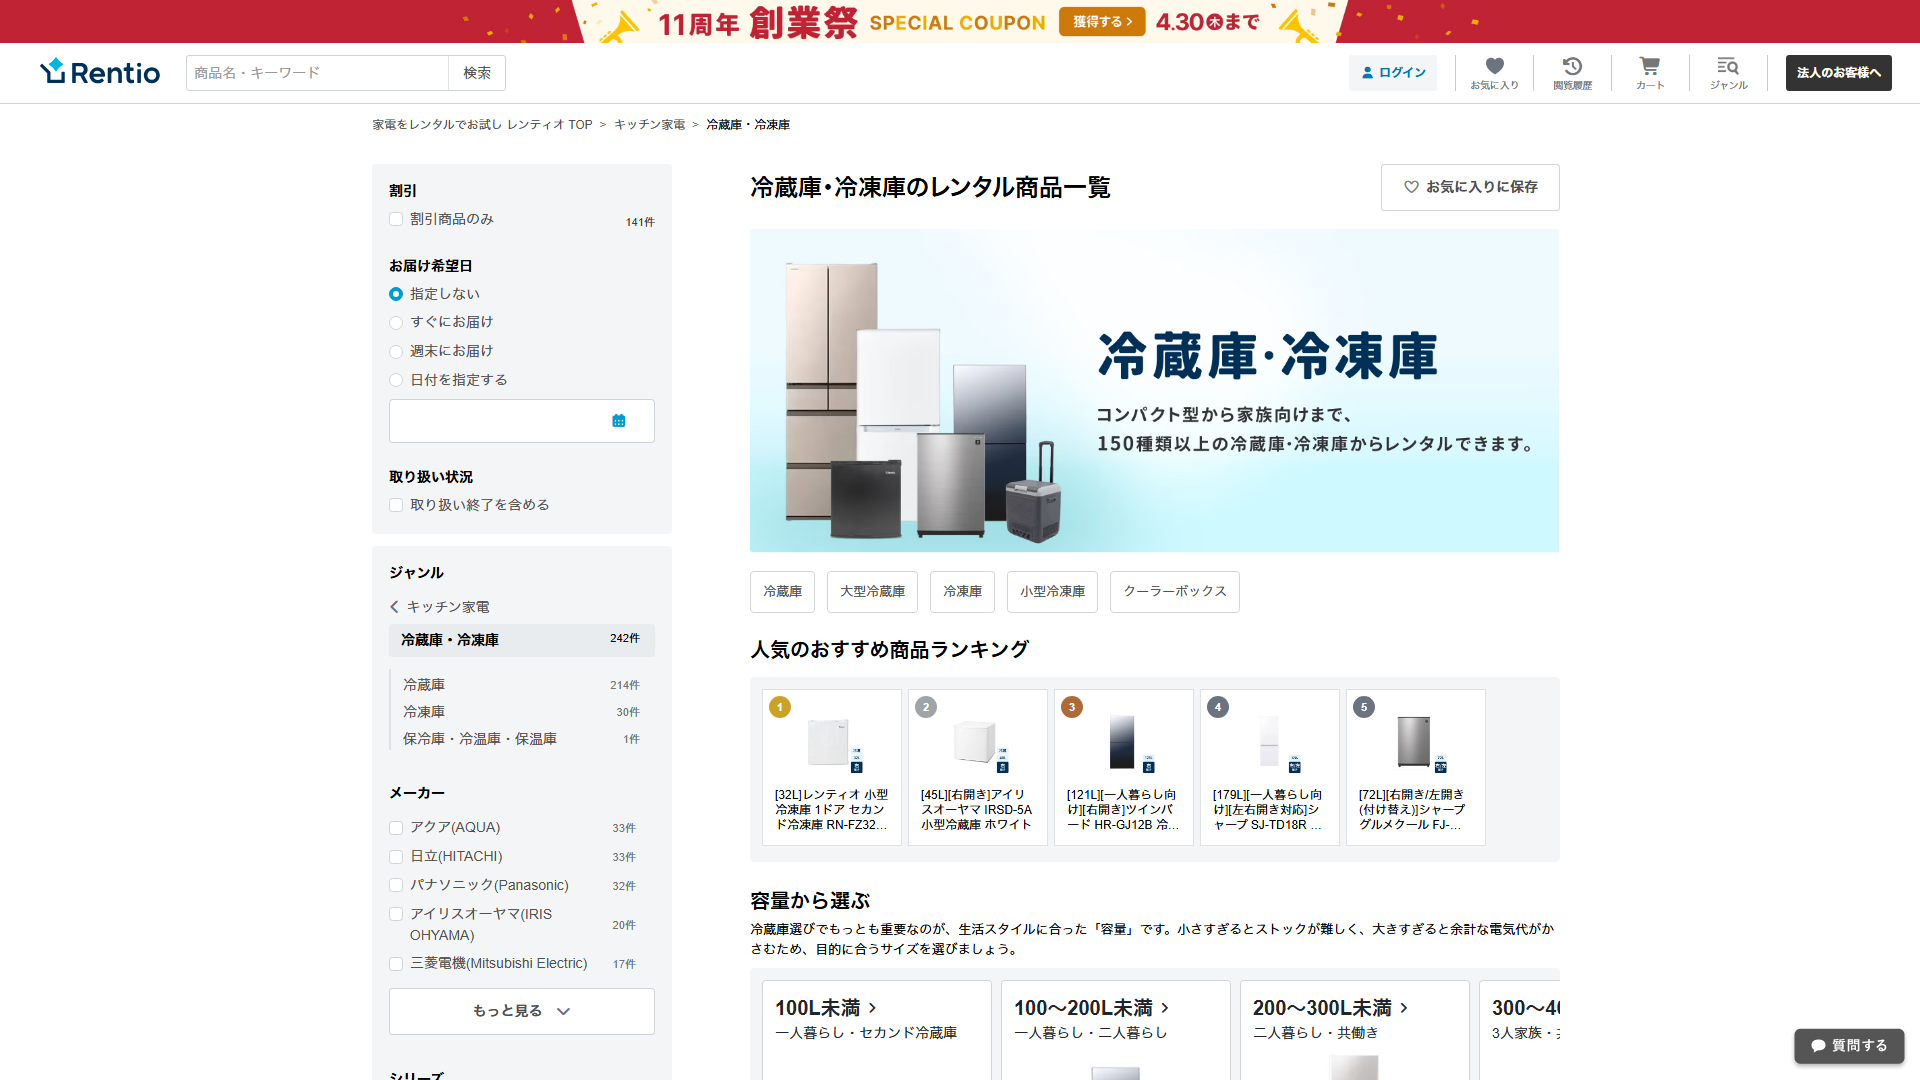Image resolution: width=1920 pixels, height=1080 pixels.
Task: Select the 週末にお届け radio button
Action: 396,351
